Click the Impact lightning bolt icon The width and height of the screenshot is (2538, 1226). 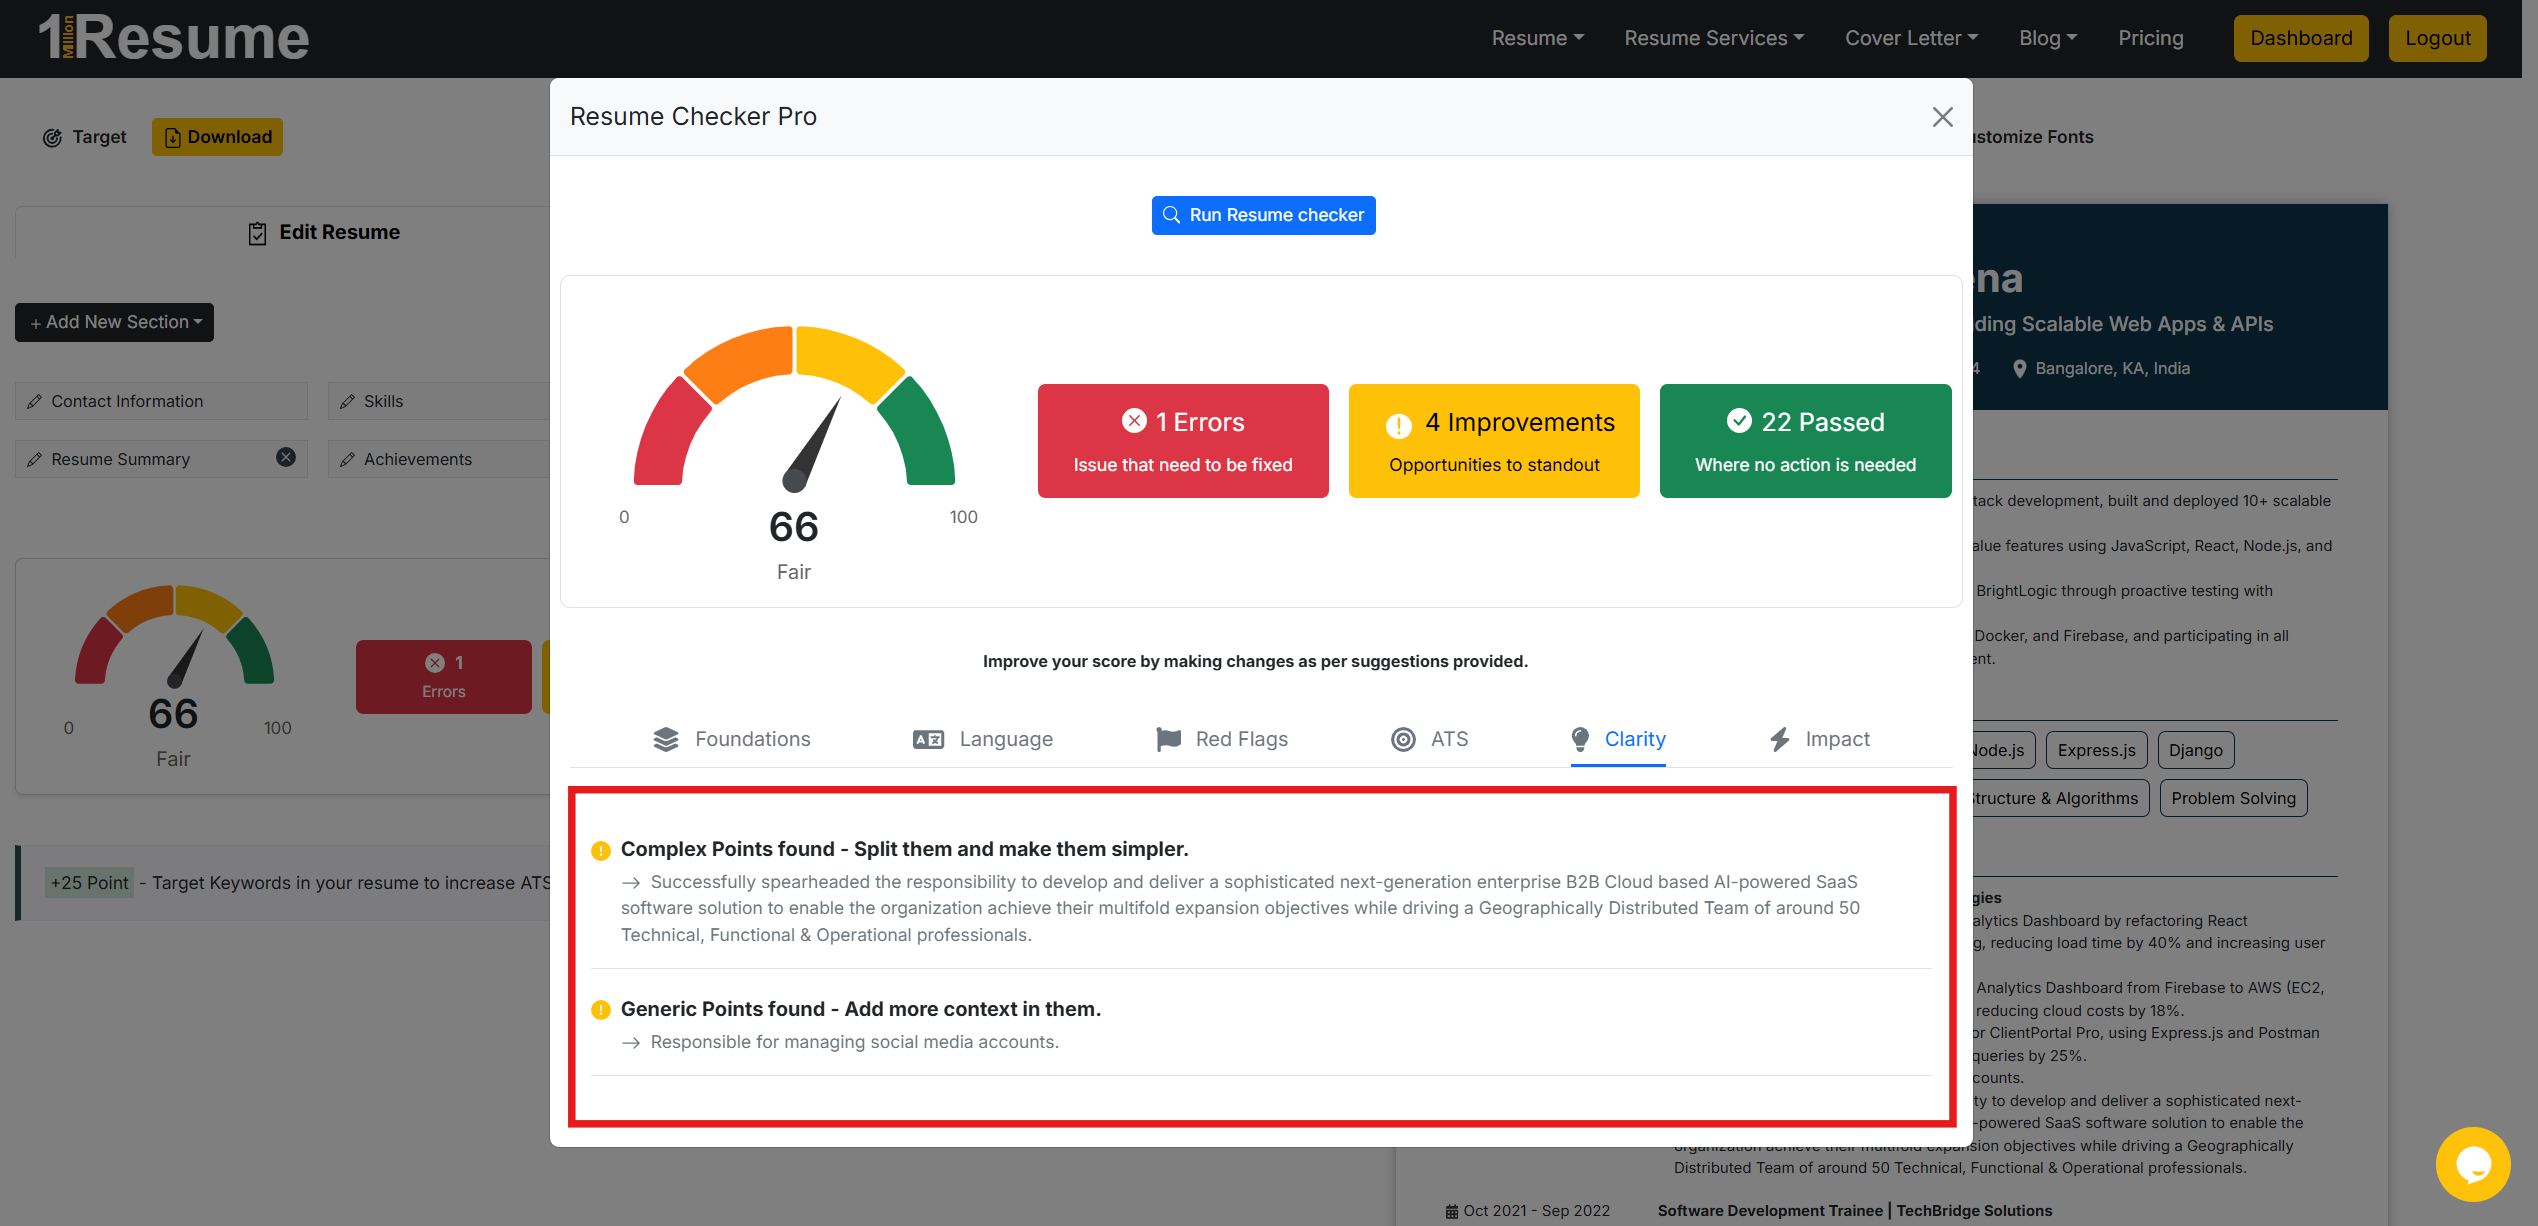coord(1780,739)
